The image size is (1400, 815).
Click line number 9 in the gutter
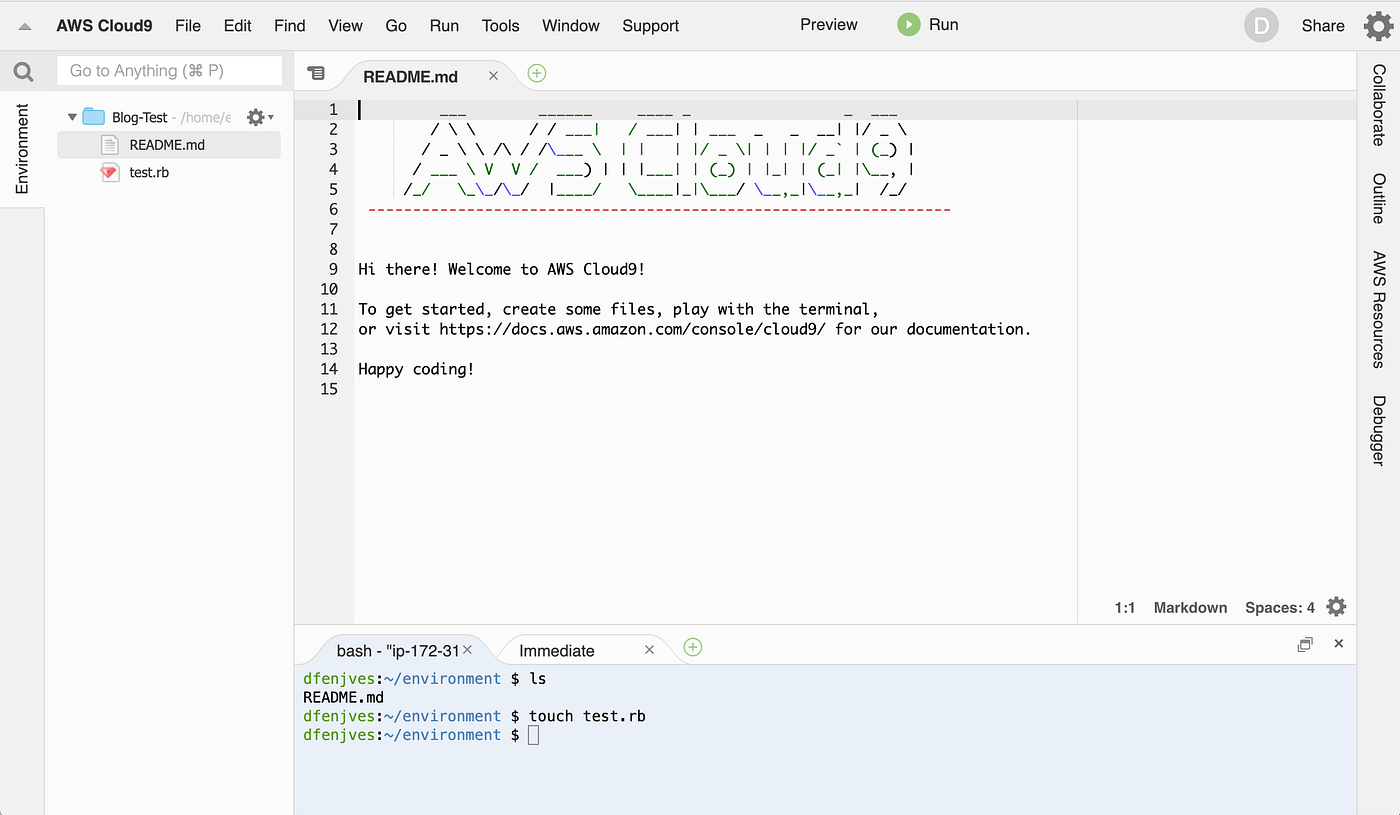pos(333,269)
